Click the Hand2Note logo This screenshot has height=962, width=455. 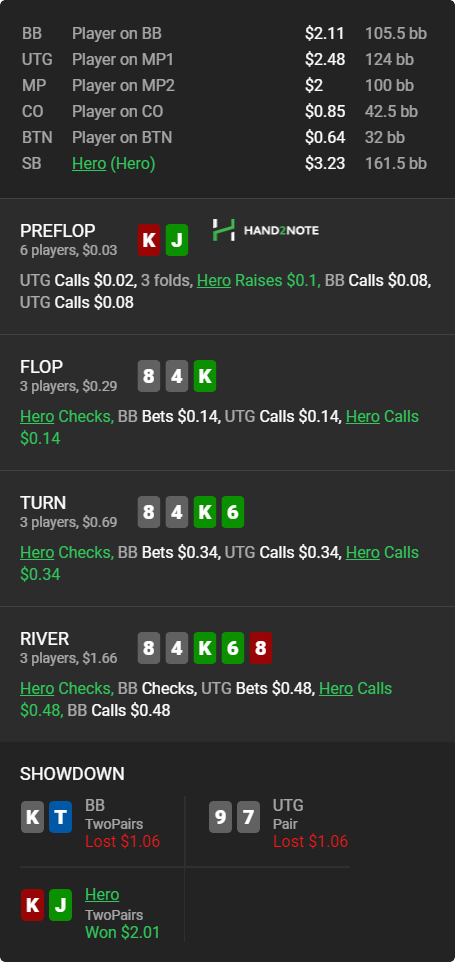click(x=266, y=230)
